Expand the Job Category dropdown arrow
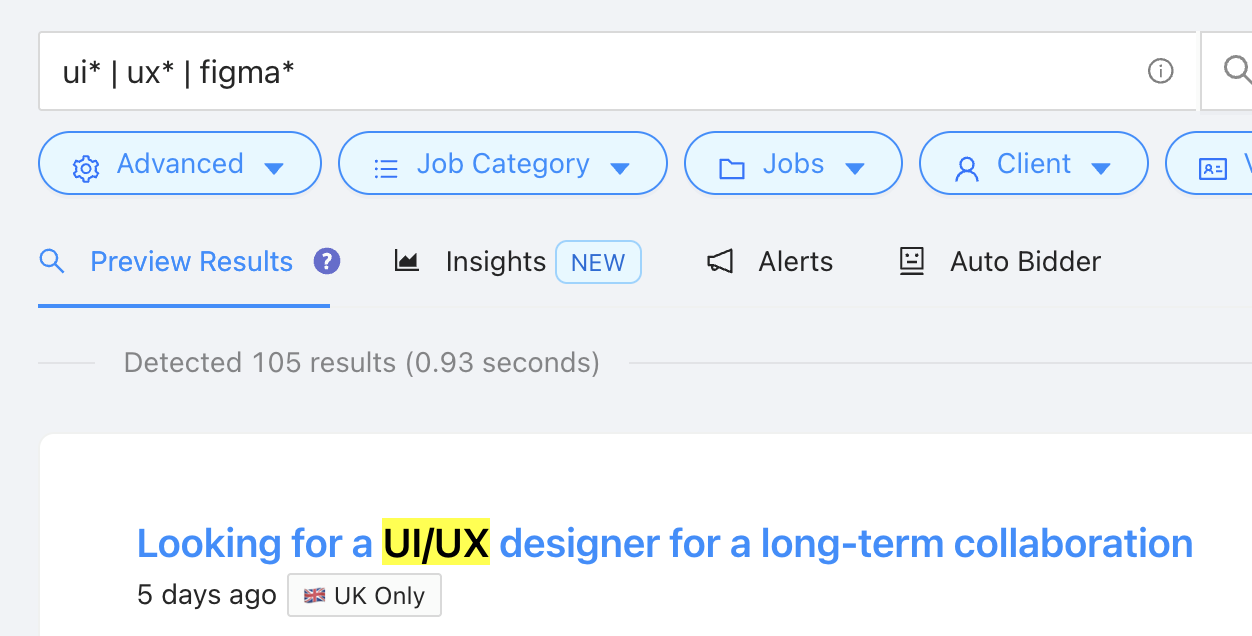The width and height of the screenshot is (1252, 636). (x=620, y=168)
